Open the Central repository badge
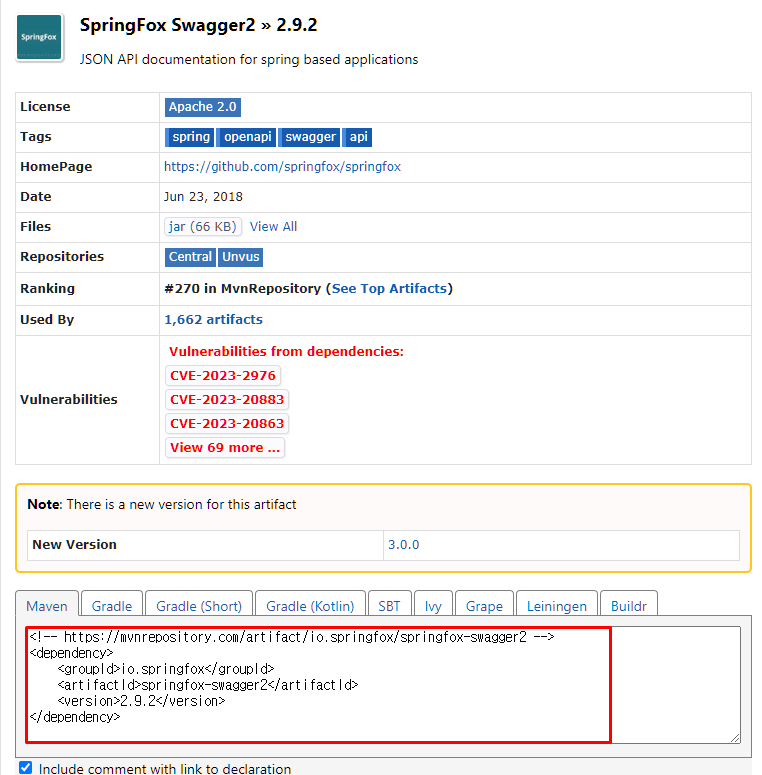The image size is (762, 775). 190,257
